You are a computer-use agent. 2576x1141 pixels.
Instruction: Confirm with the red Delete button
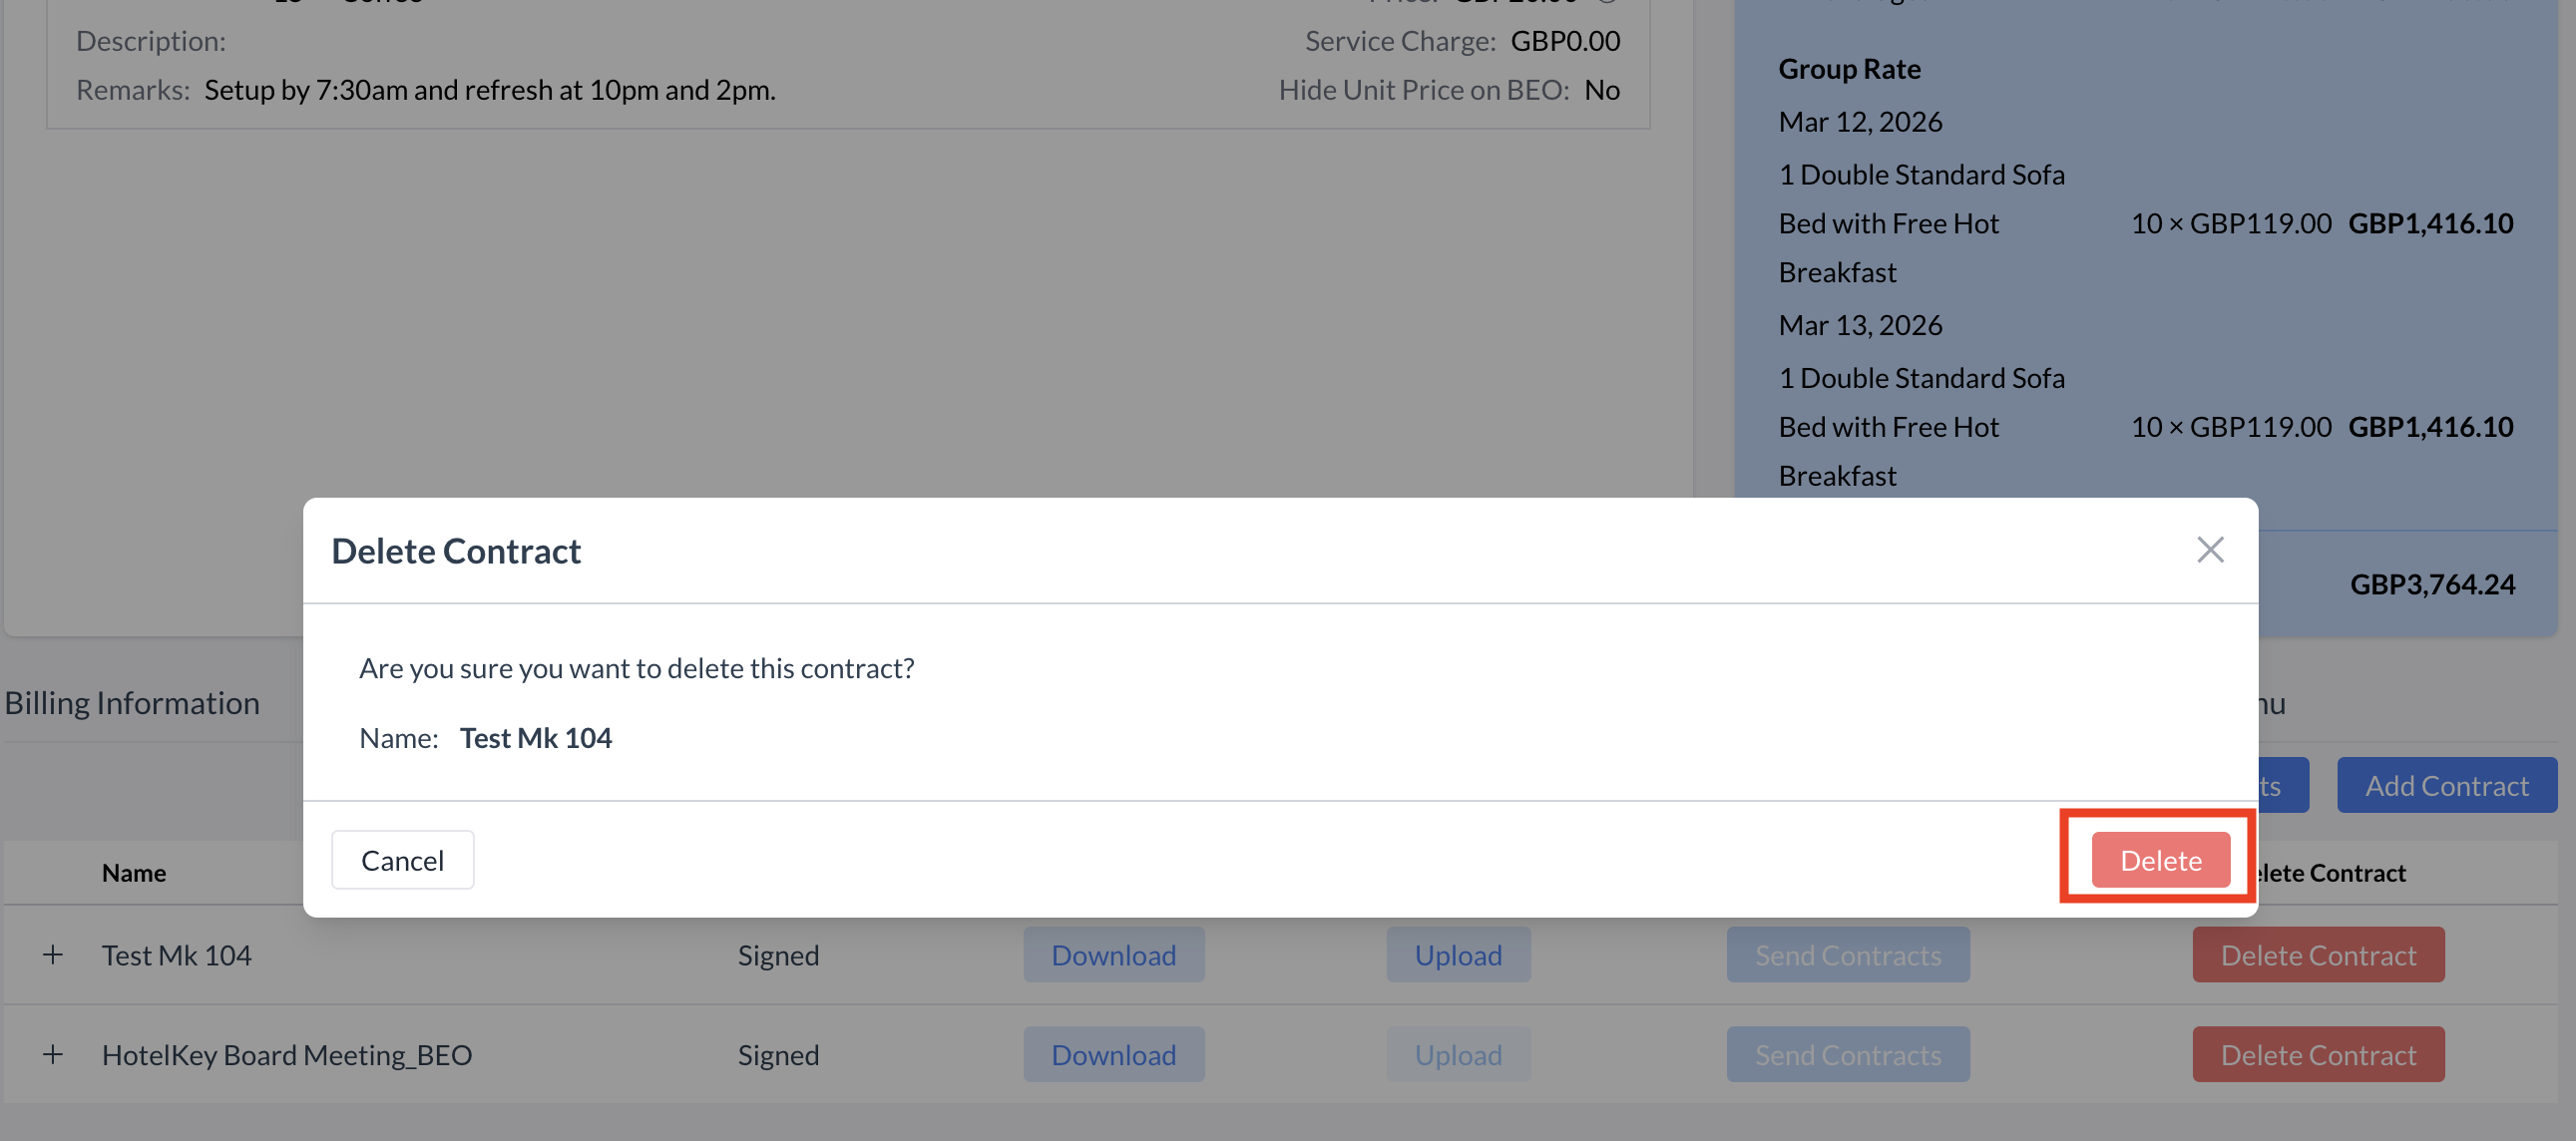pyautogui.click(x=2160, y=860)
